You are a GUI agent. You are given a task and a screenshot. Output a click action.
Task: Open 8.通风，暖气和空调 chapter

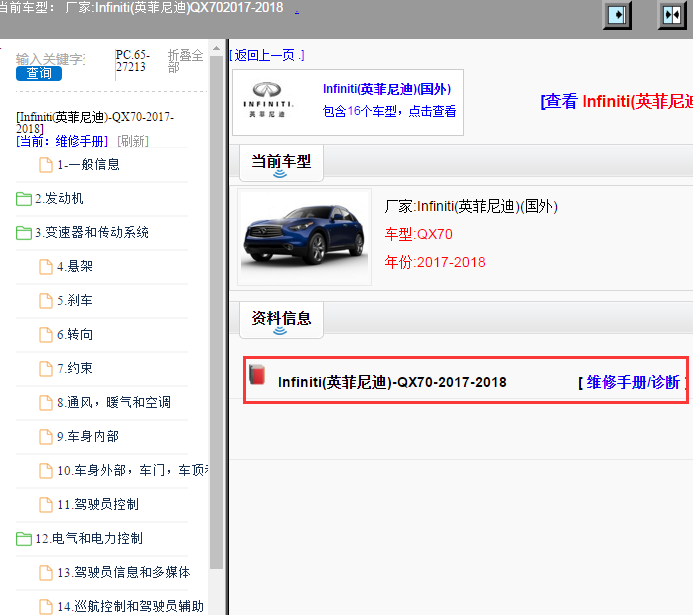point(114,402)
